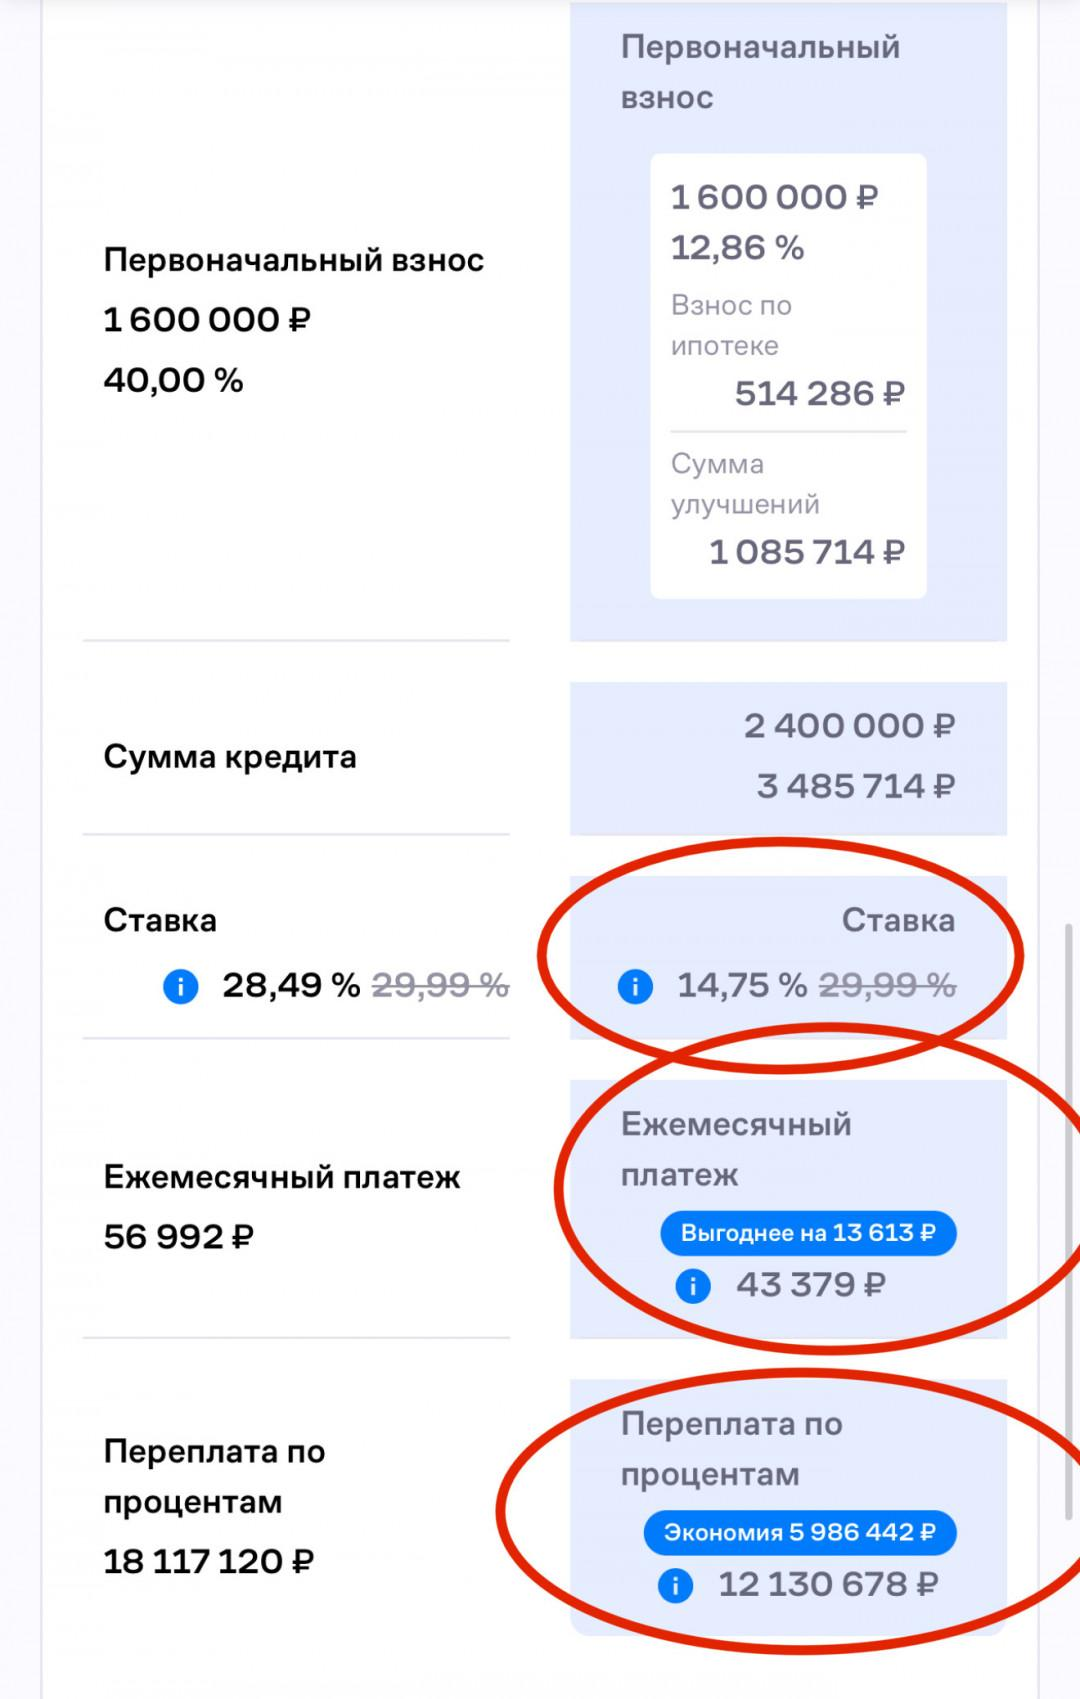Image resolution: width=1080 pixels, height=1699 pixels.
Task: Tap info icon beside 28,49 % rate
Action: [x=181, y=987]
